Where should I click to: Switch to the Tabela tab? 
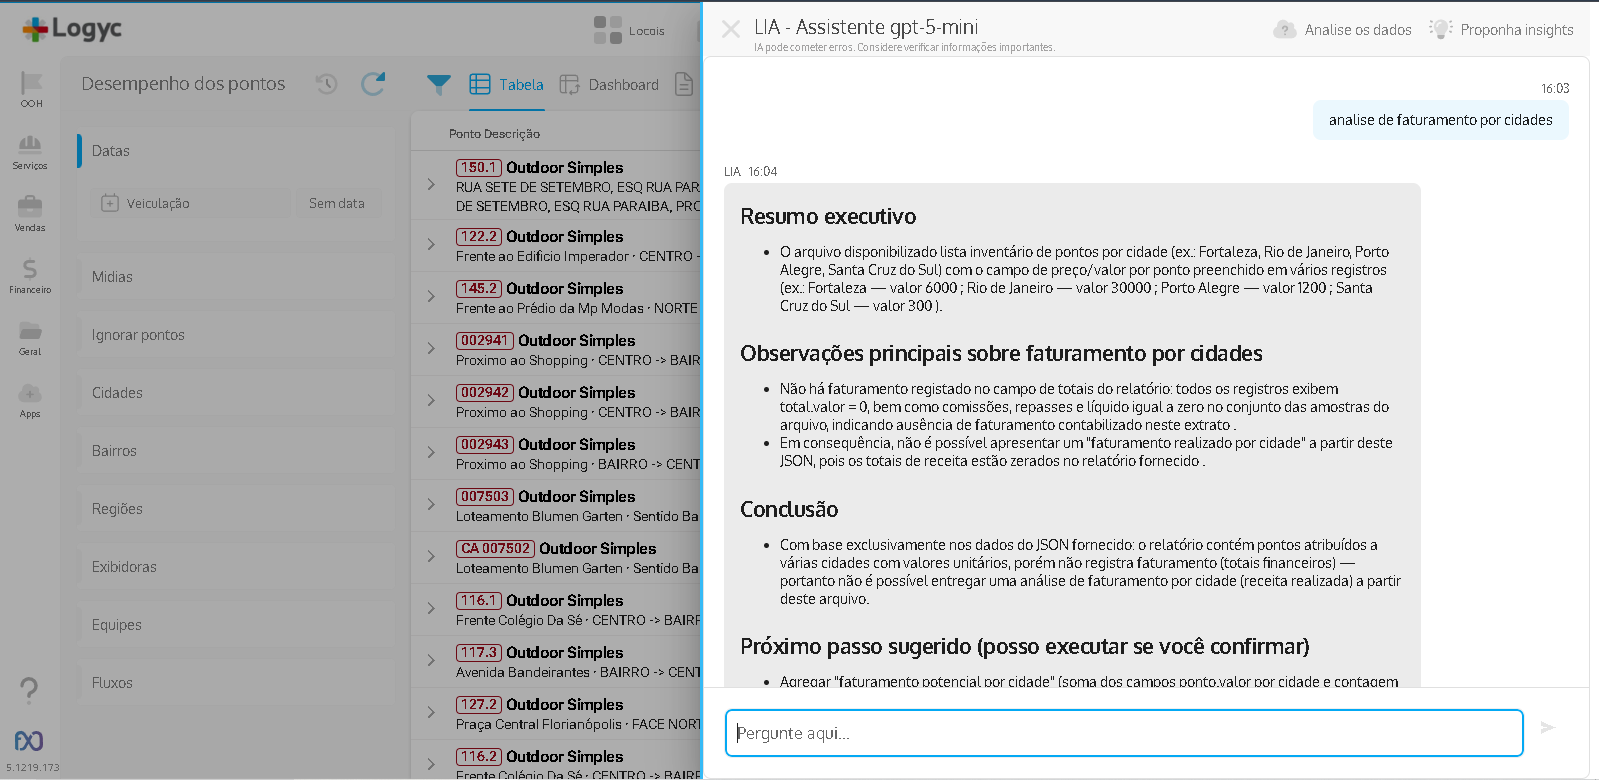(507, 85)
